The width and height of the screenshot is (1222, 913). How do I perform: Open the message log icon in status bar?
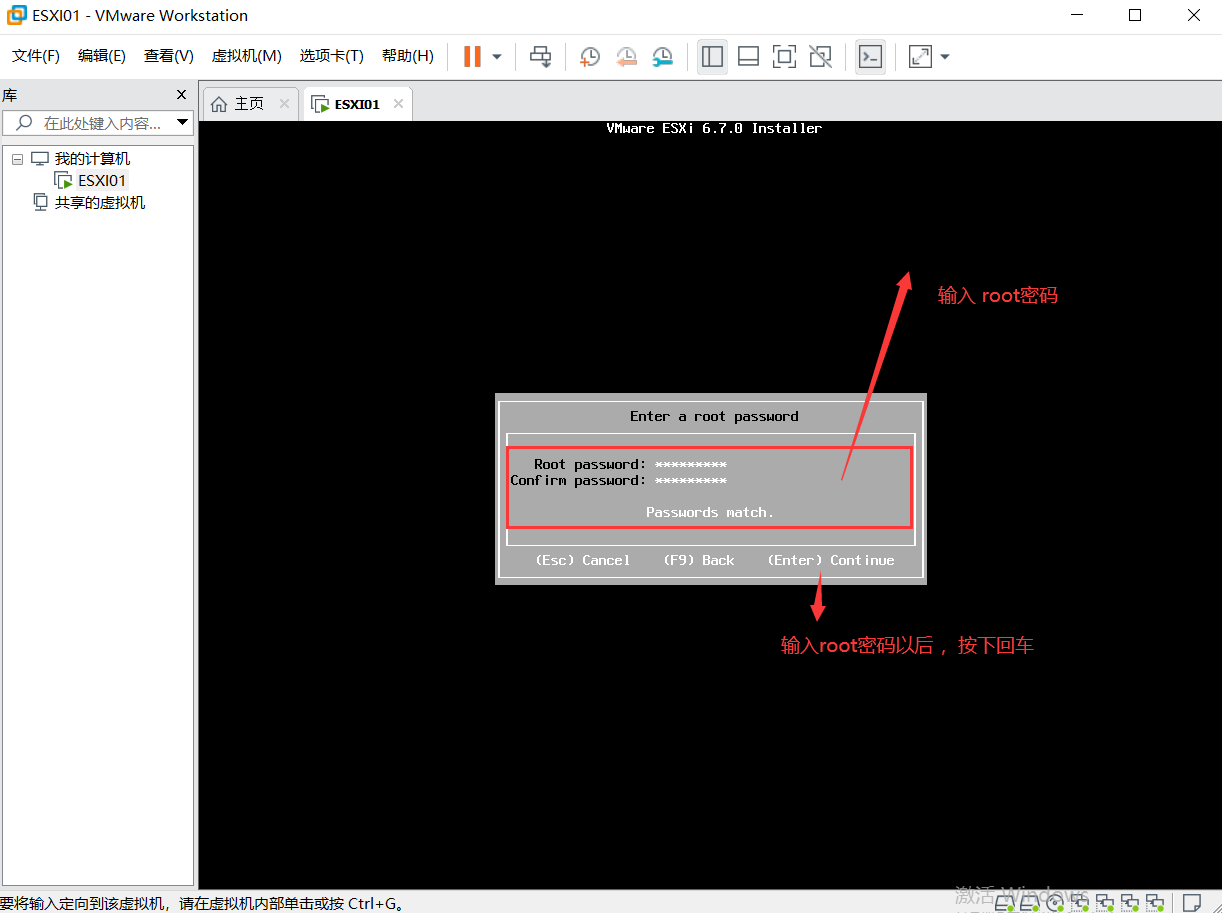1192,902
